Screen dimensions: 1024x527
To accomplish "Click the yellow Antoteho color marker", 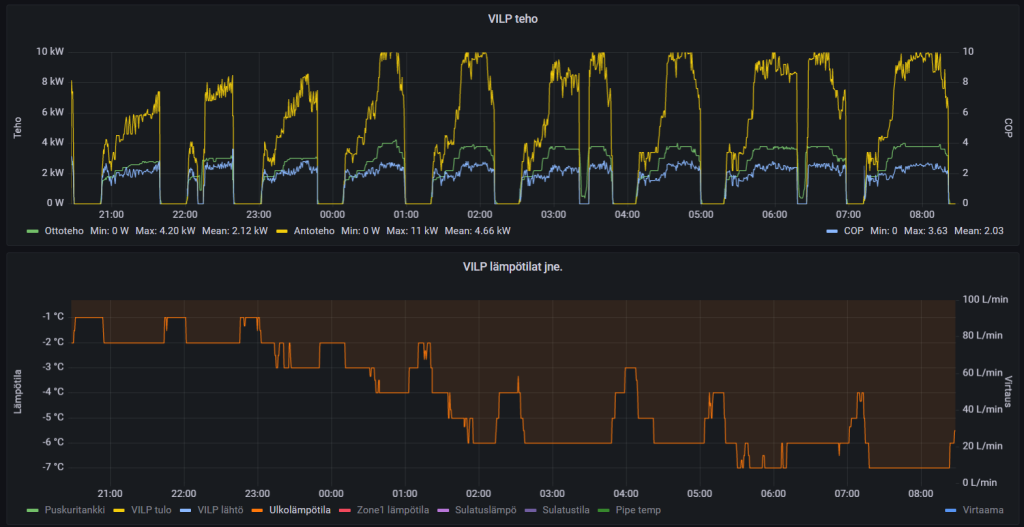I will [281, 230].
